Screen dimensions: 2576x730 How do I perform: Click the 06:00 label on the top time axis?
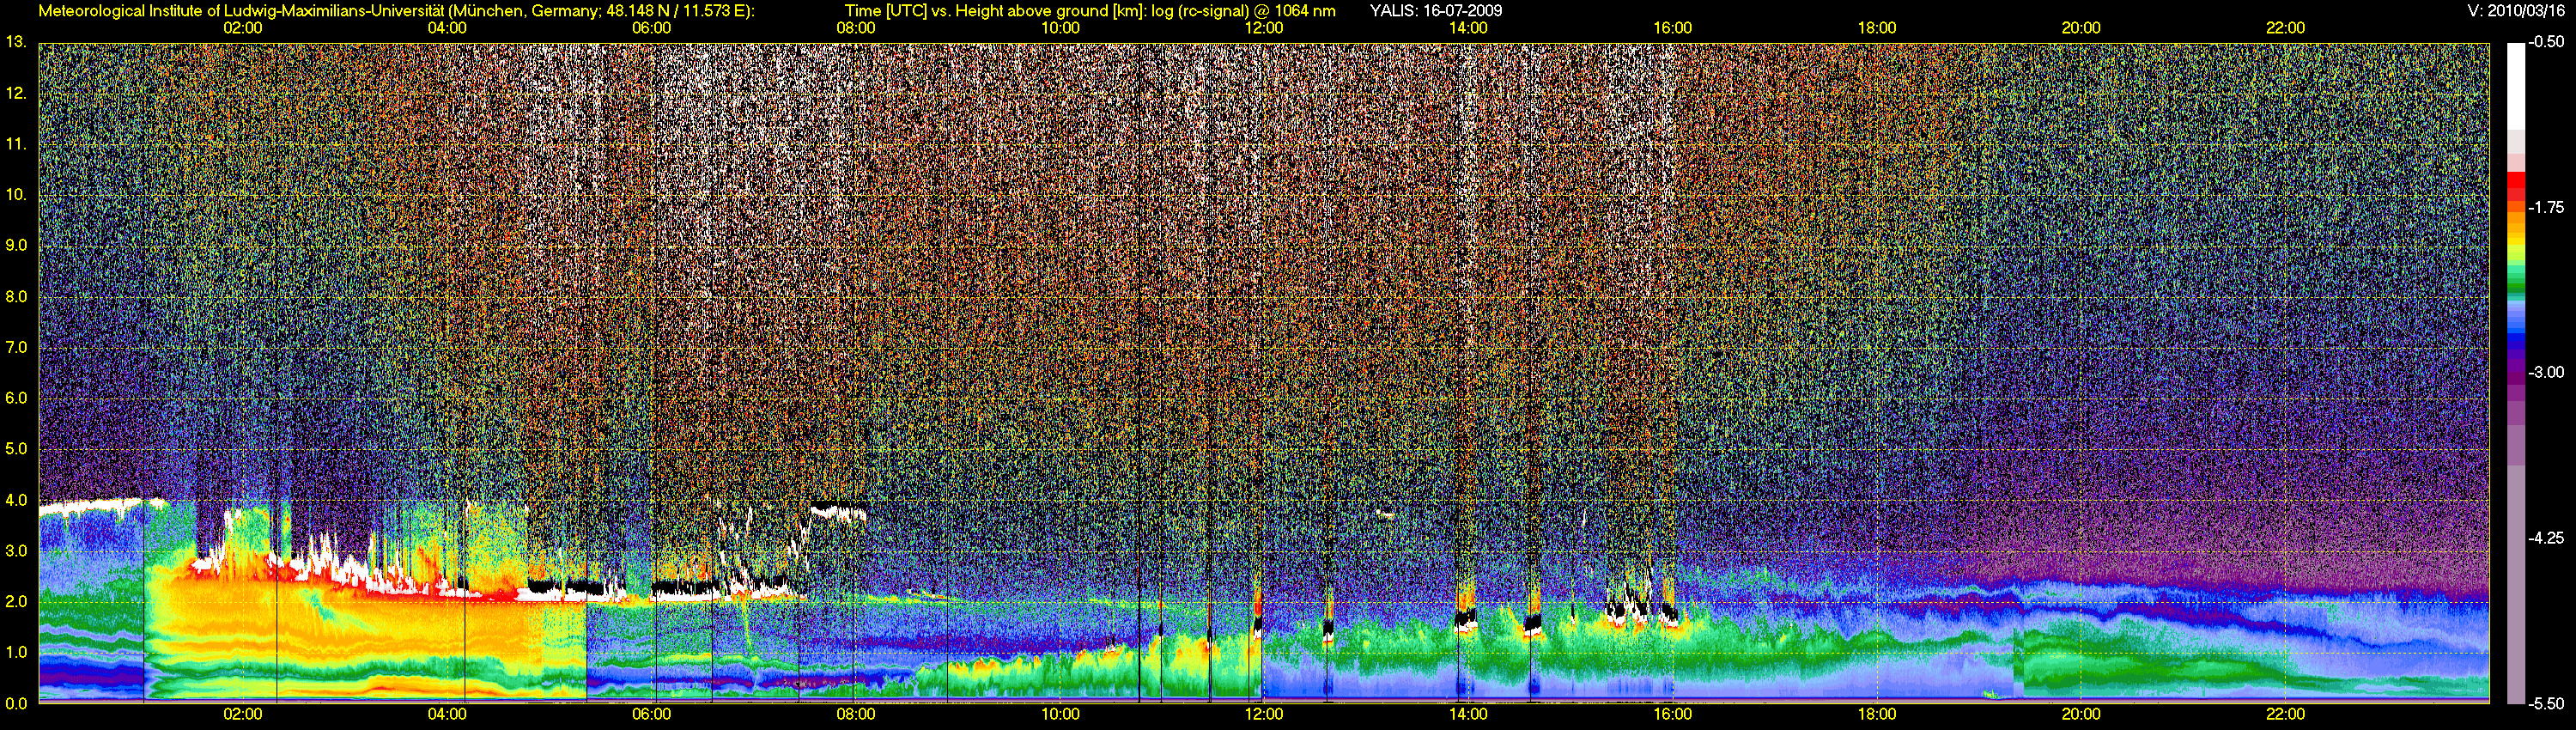651,28
